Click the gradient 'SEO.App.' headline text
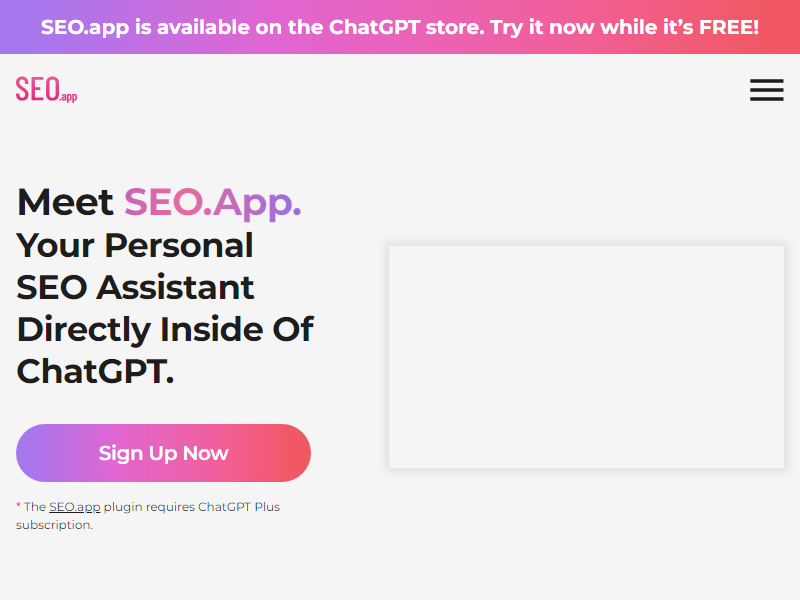Screen dimensions: 800x600 coord(212,203)
